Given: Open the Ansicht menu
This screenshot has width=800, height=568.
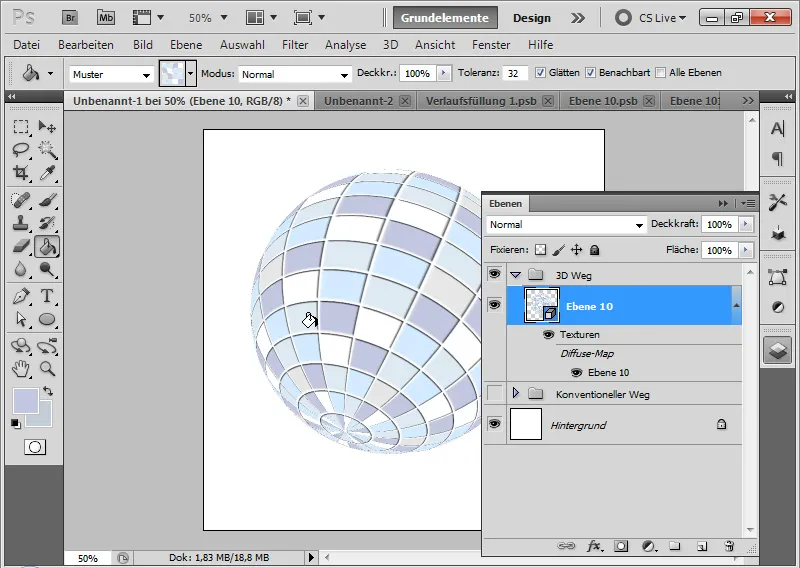Looking at the screenshot, I should coord(435,45).
